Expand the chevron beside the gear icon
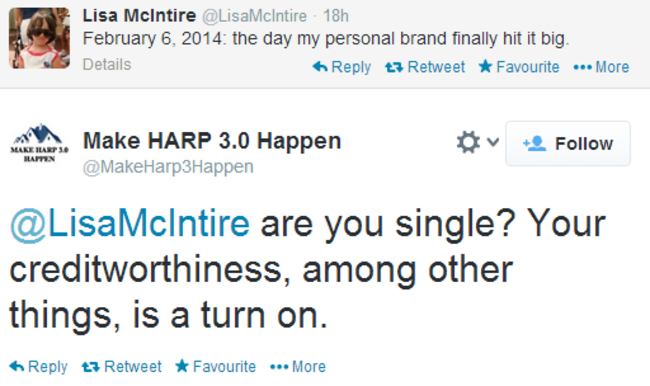Screen dimensions: 650x386 tap(493, 142)
